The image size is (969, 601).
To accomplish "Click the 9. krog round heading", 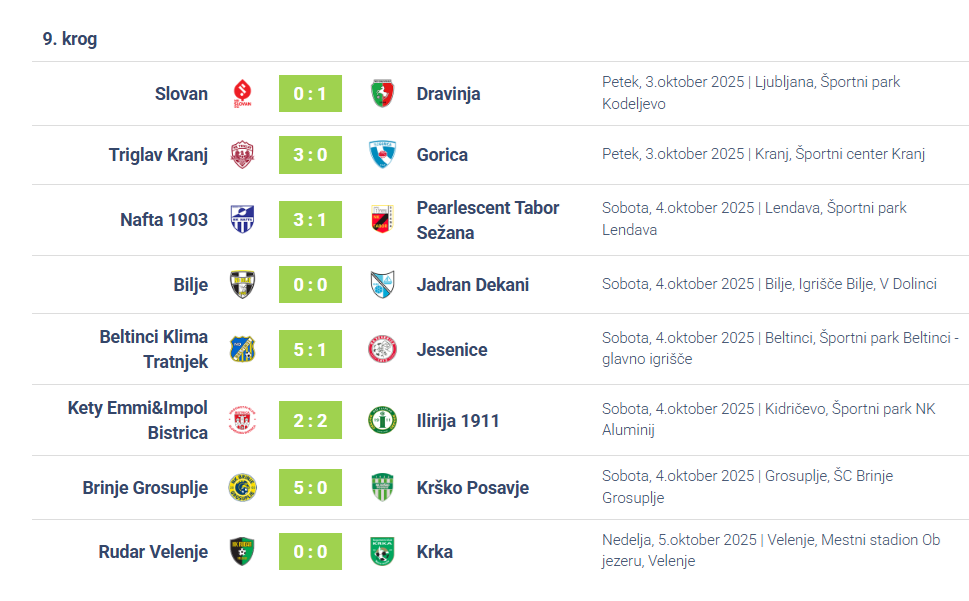I will tap(70, 40).
